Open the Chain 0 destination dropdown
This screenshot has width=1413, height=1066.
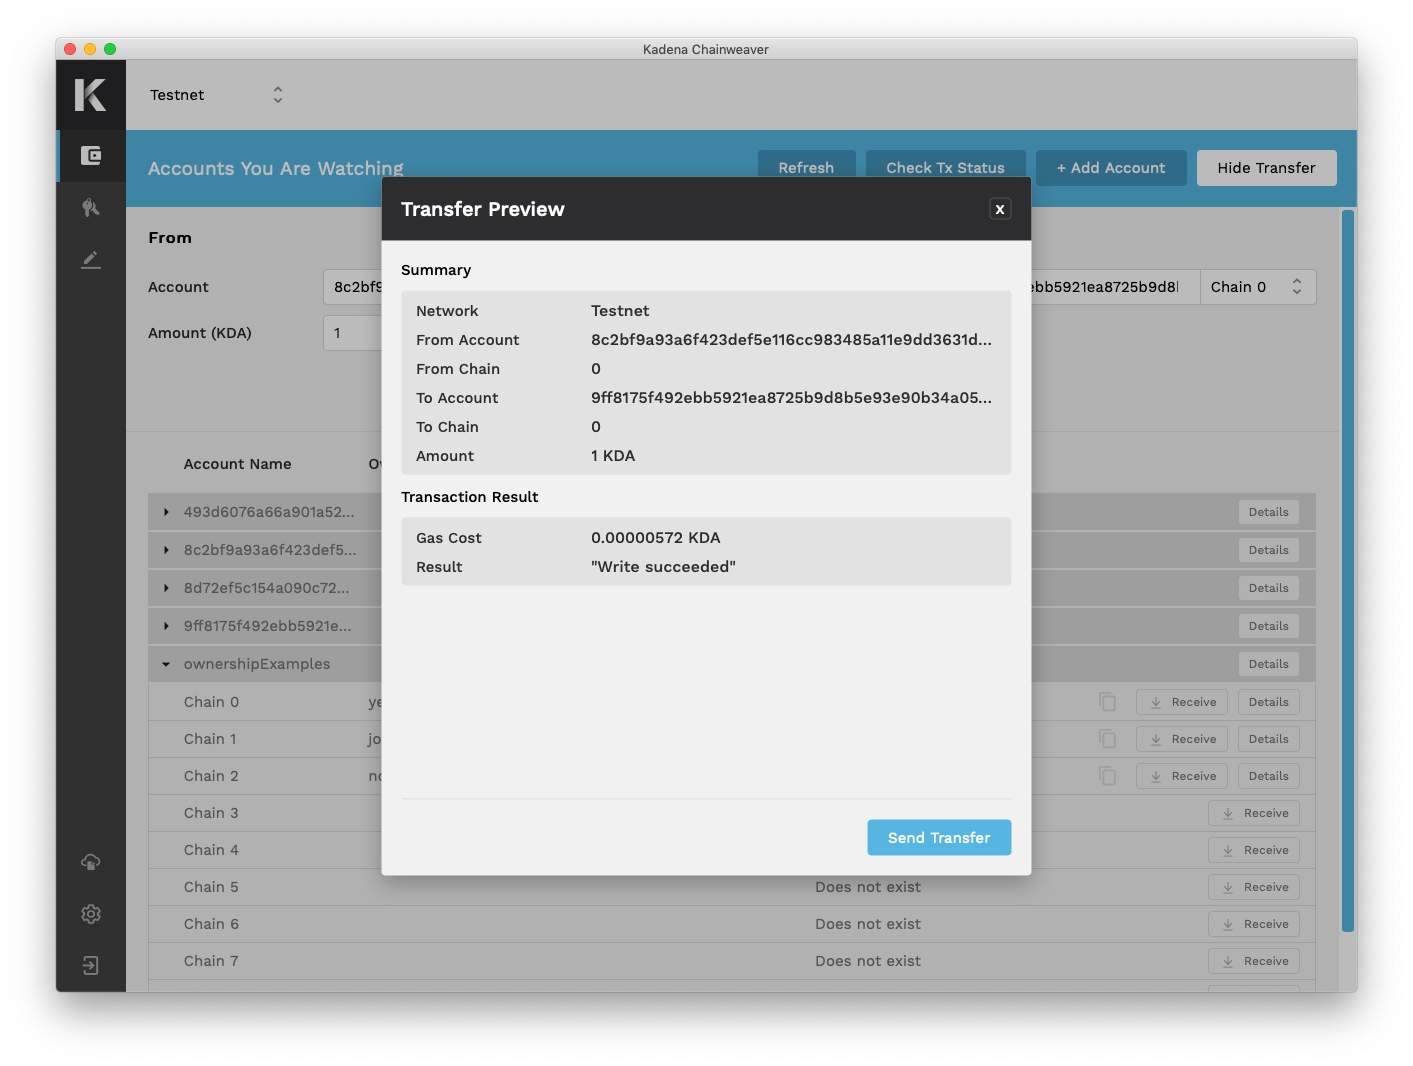click(1257, 287)
